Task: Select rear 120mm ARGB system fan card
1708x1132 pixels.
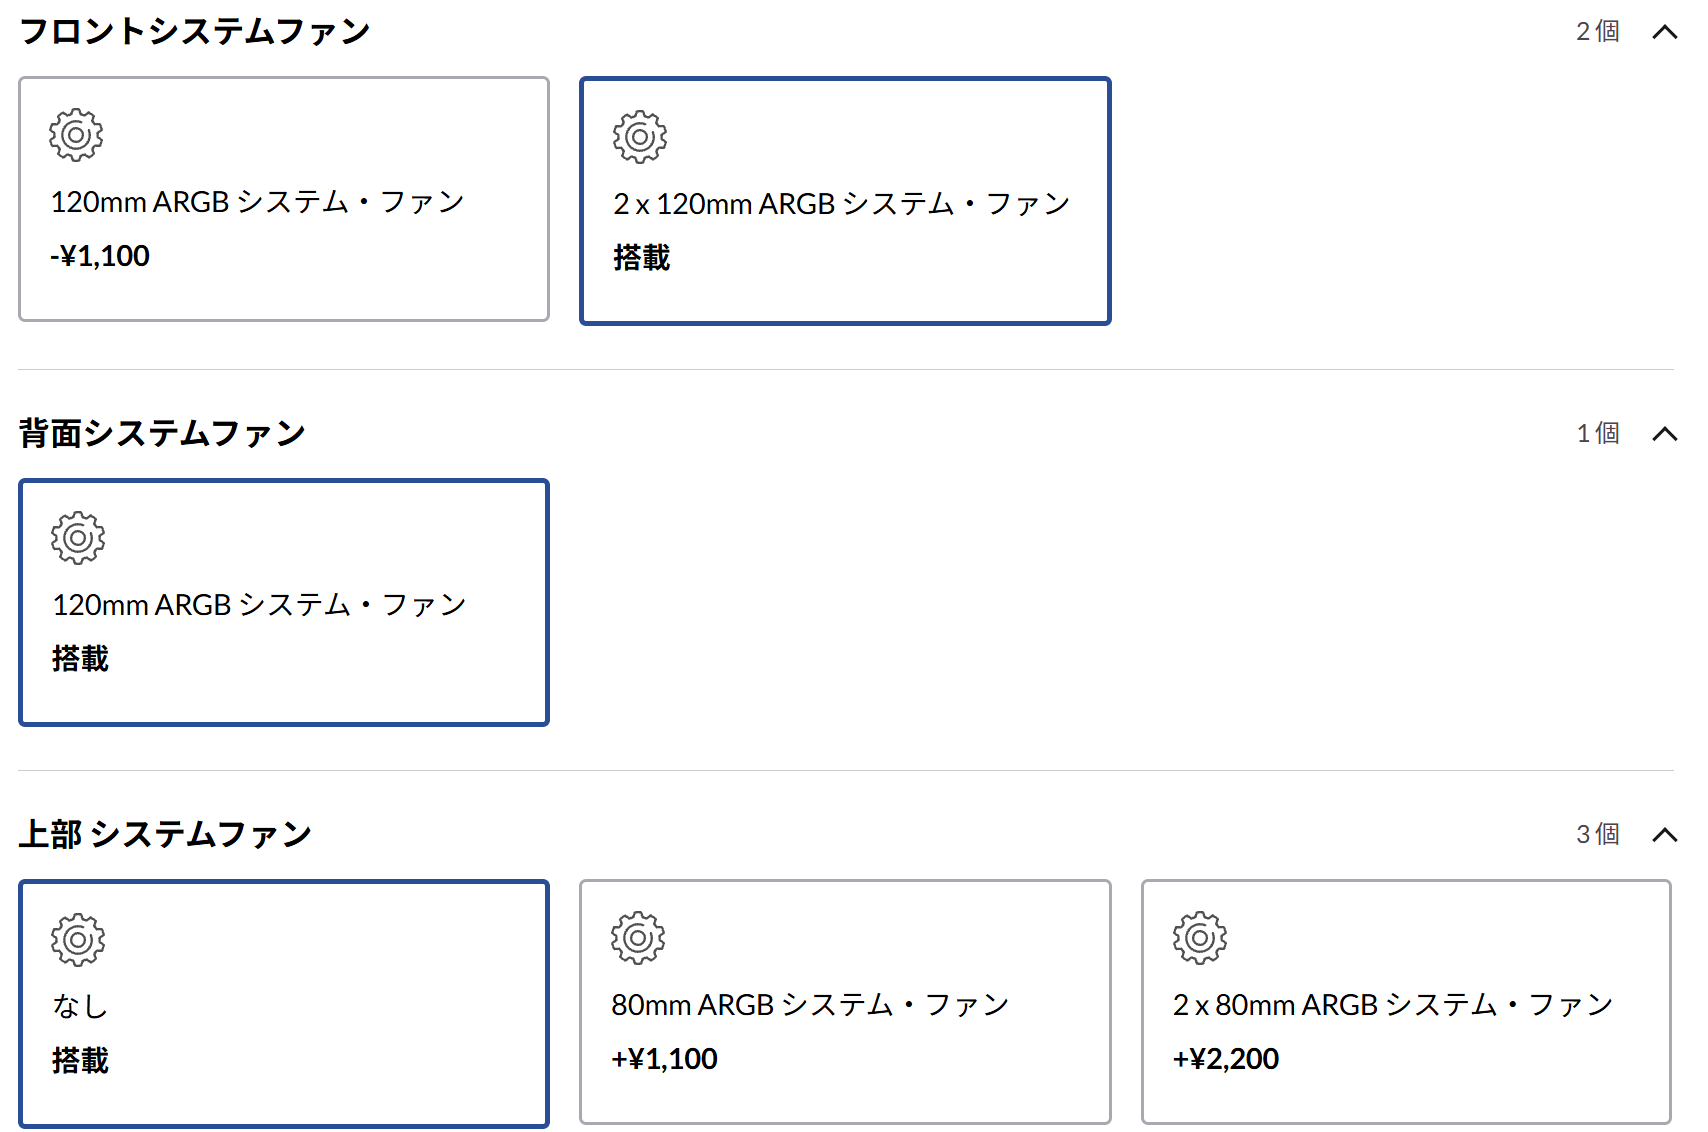Action: pyautogui.click(x=284, y=603)
